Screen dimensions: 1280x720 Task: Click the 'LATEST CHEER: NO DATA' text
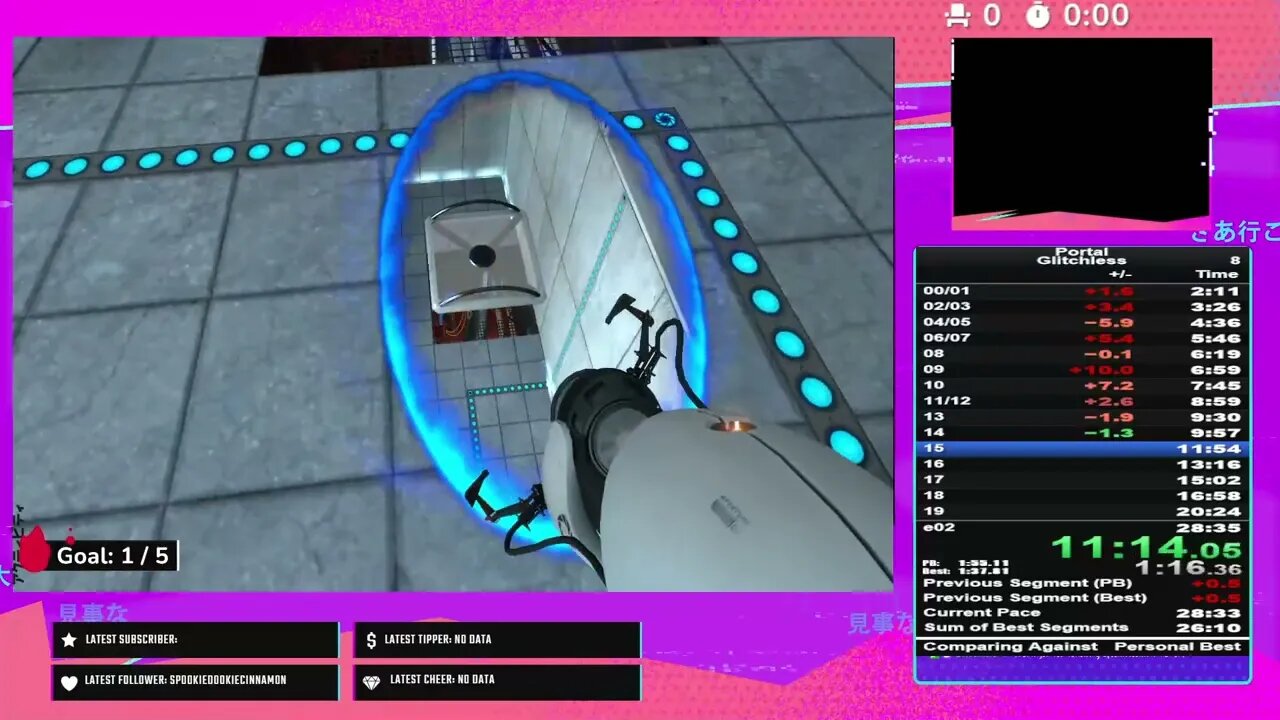[x=442, y=680]
